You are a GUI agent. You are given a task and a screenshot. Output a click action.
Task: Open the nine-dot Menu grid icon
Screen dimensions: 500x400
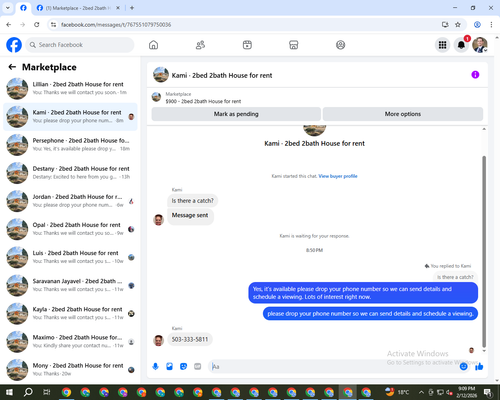[442, 45]
